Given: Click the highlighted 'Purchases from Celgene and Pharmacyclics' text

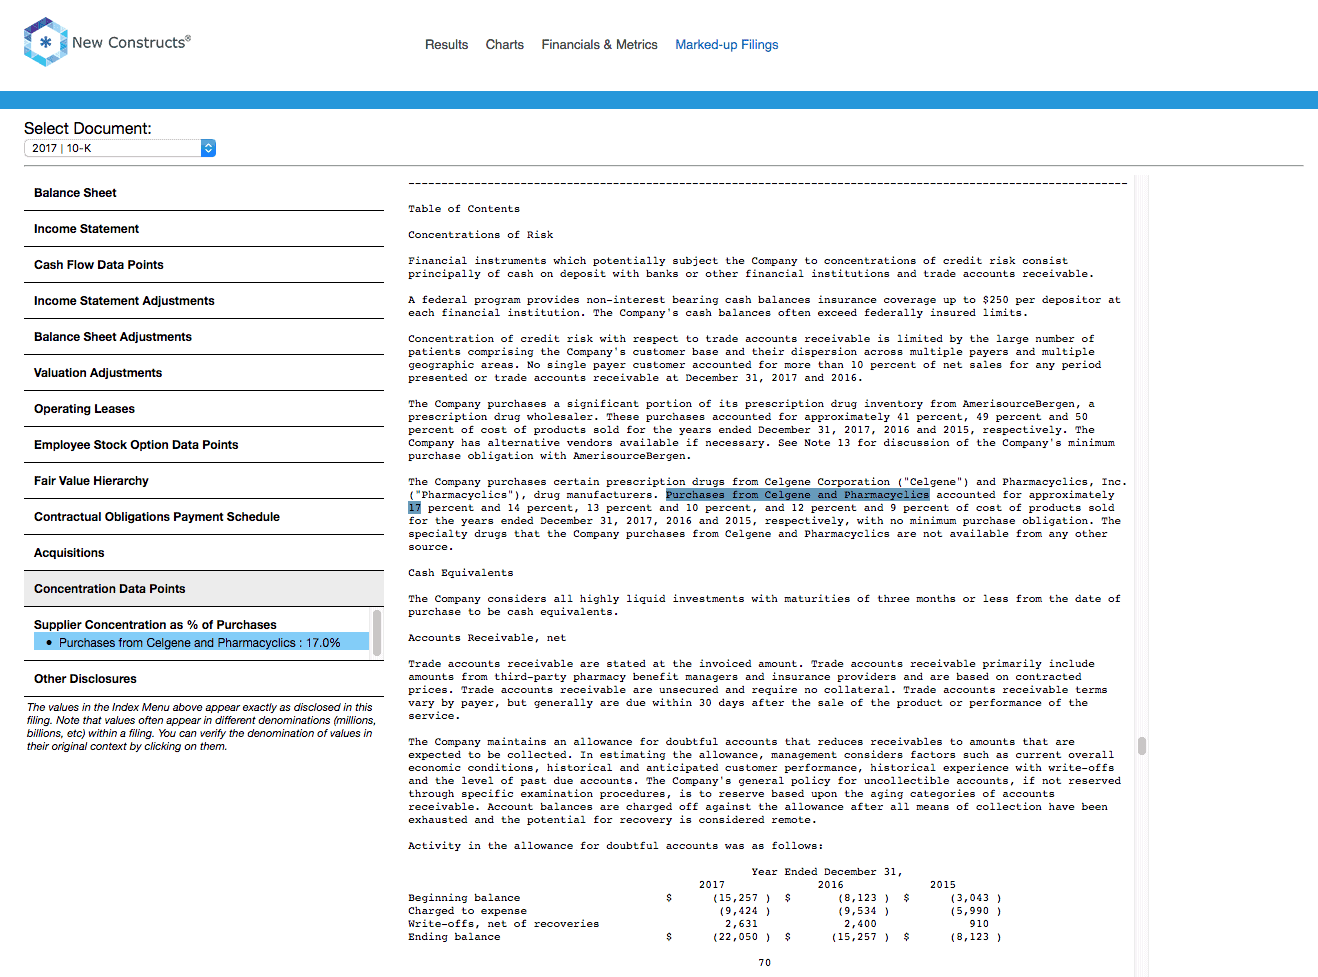Looking at the screenshot, I should 797,495.
